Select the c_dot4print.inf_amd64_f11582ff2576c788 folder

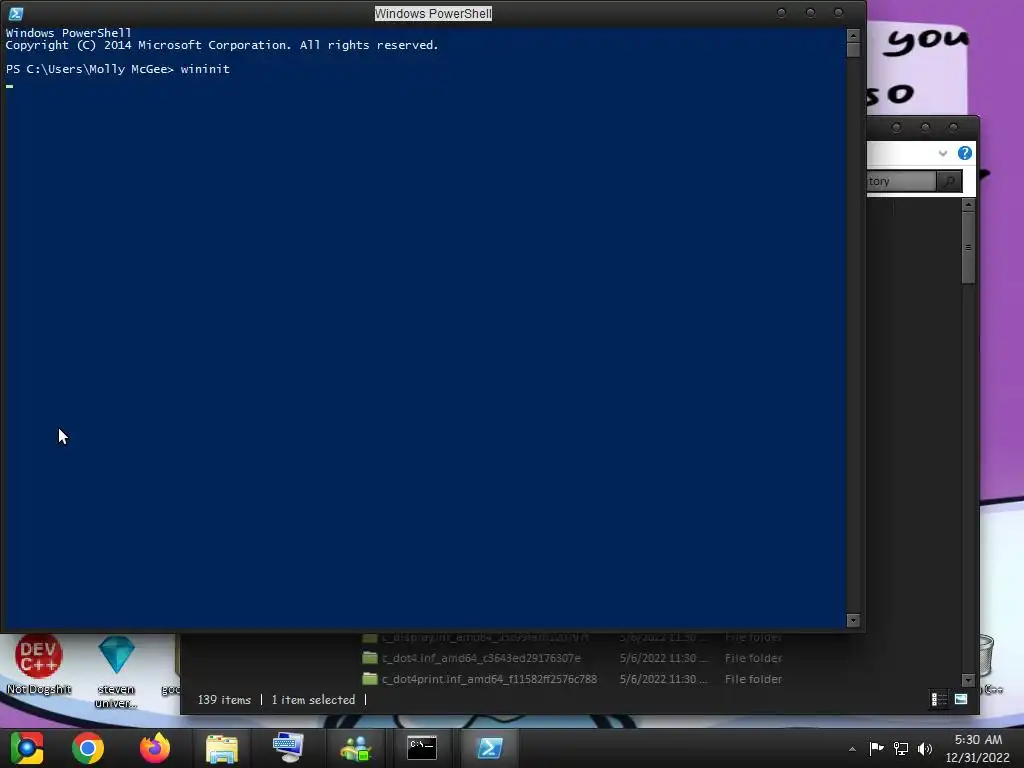(489, 679)
